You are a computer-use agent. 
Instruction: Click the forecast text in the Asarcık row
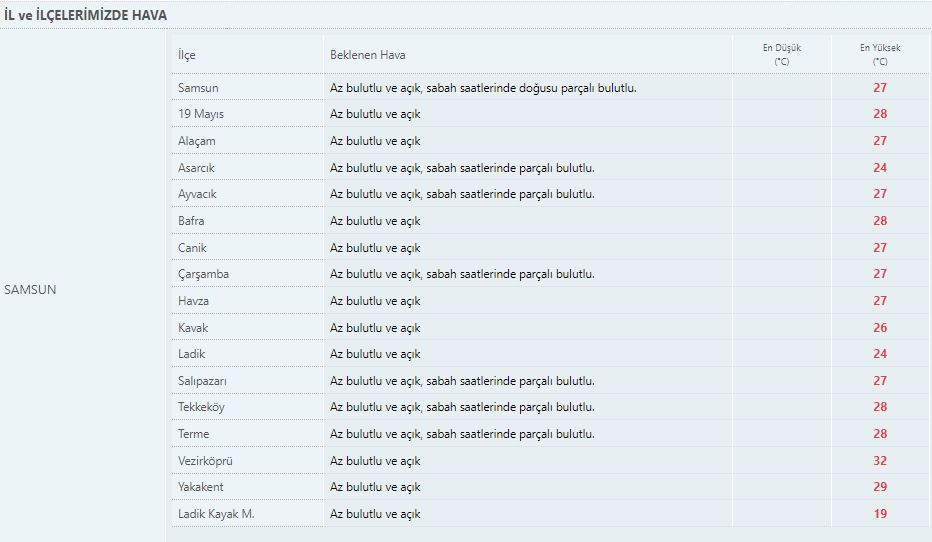tap(462, 168)
